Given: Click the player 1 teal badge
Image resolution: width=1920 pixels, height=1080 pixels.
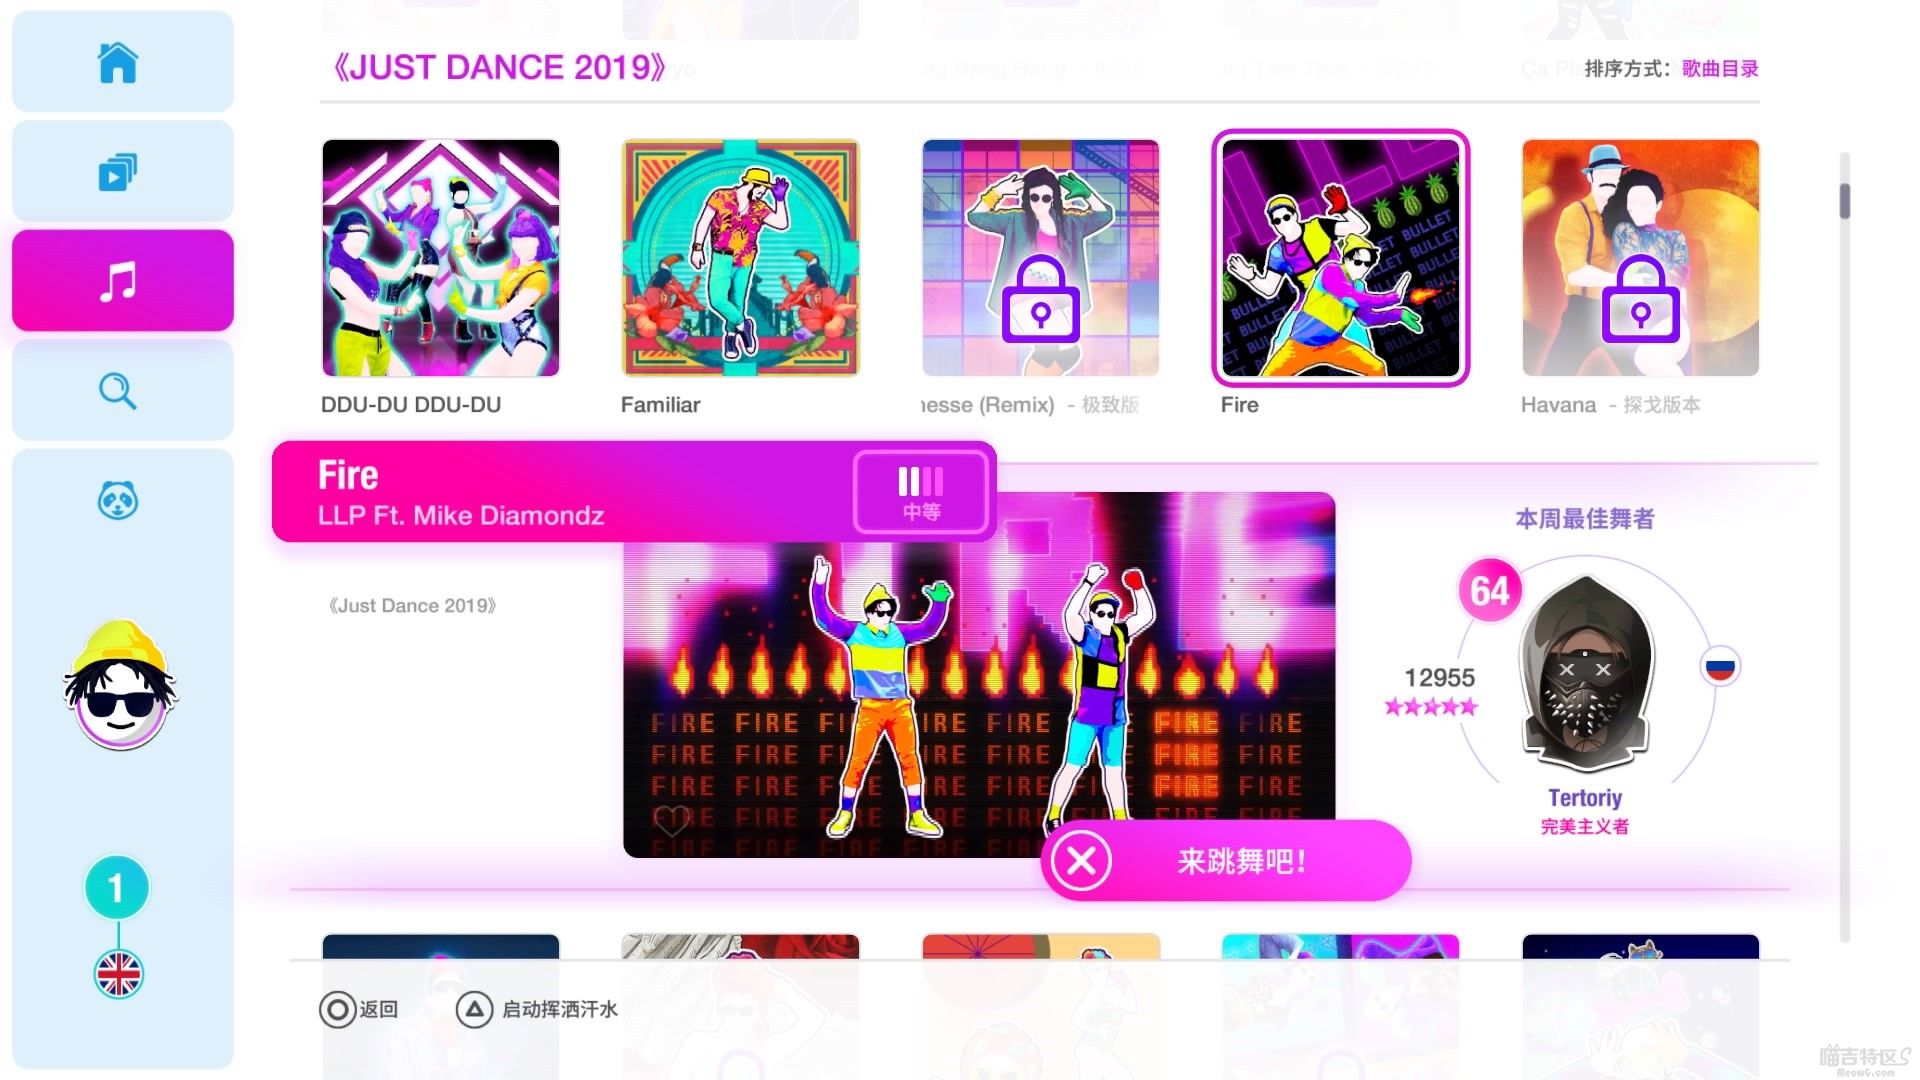Looking at the screenshot, I should coord(117,887).
